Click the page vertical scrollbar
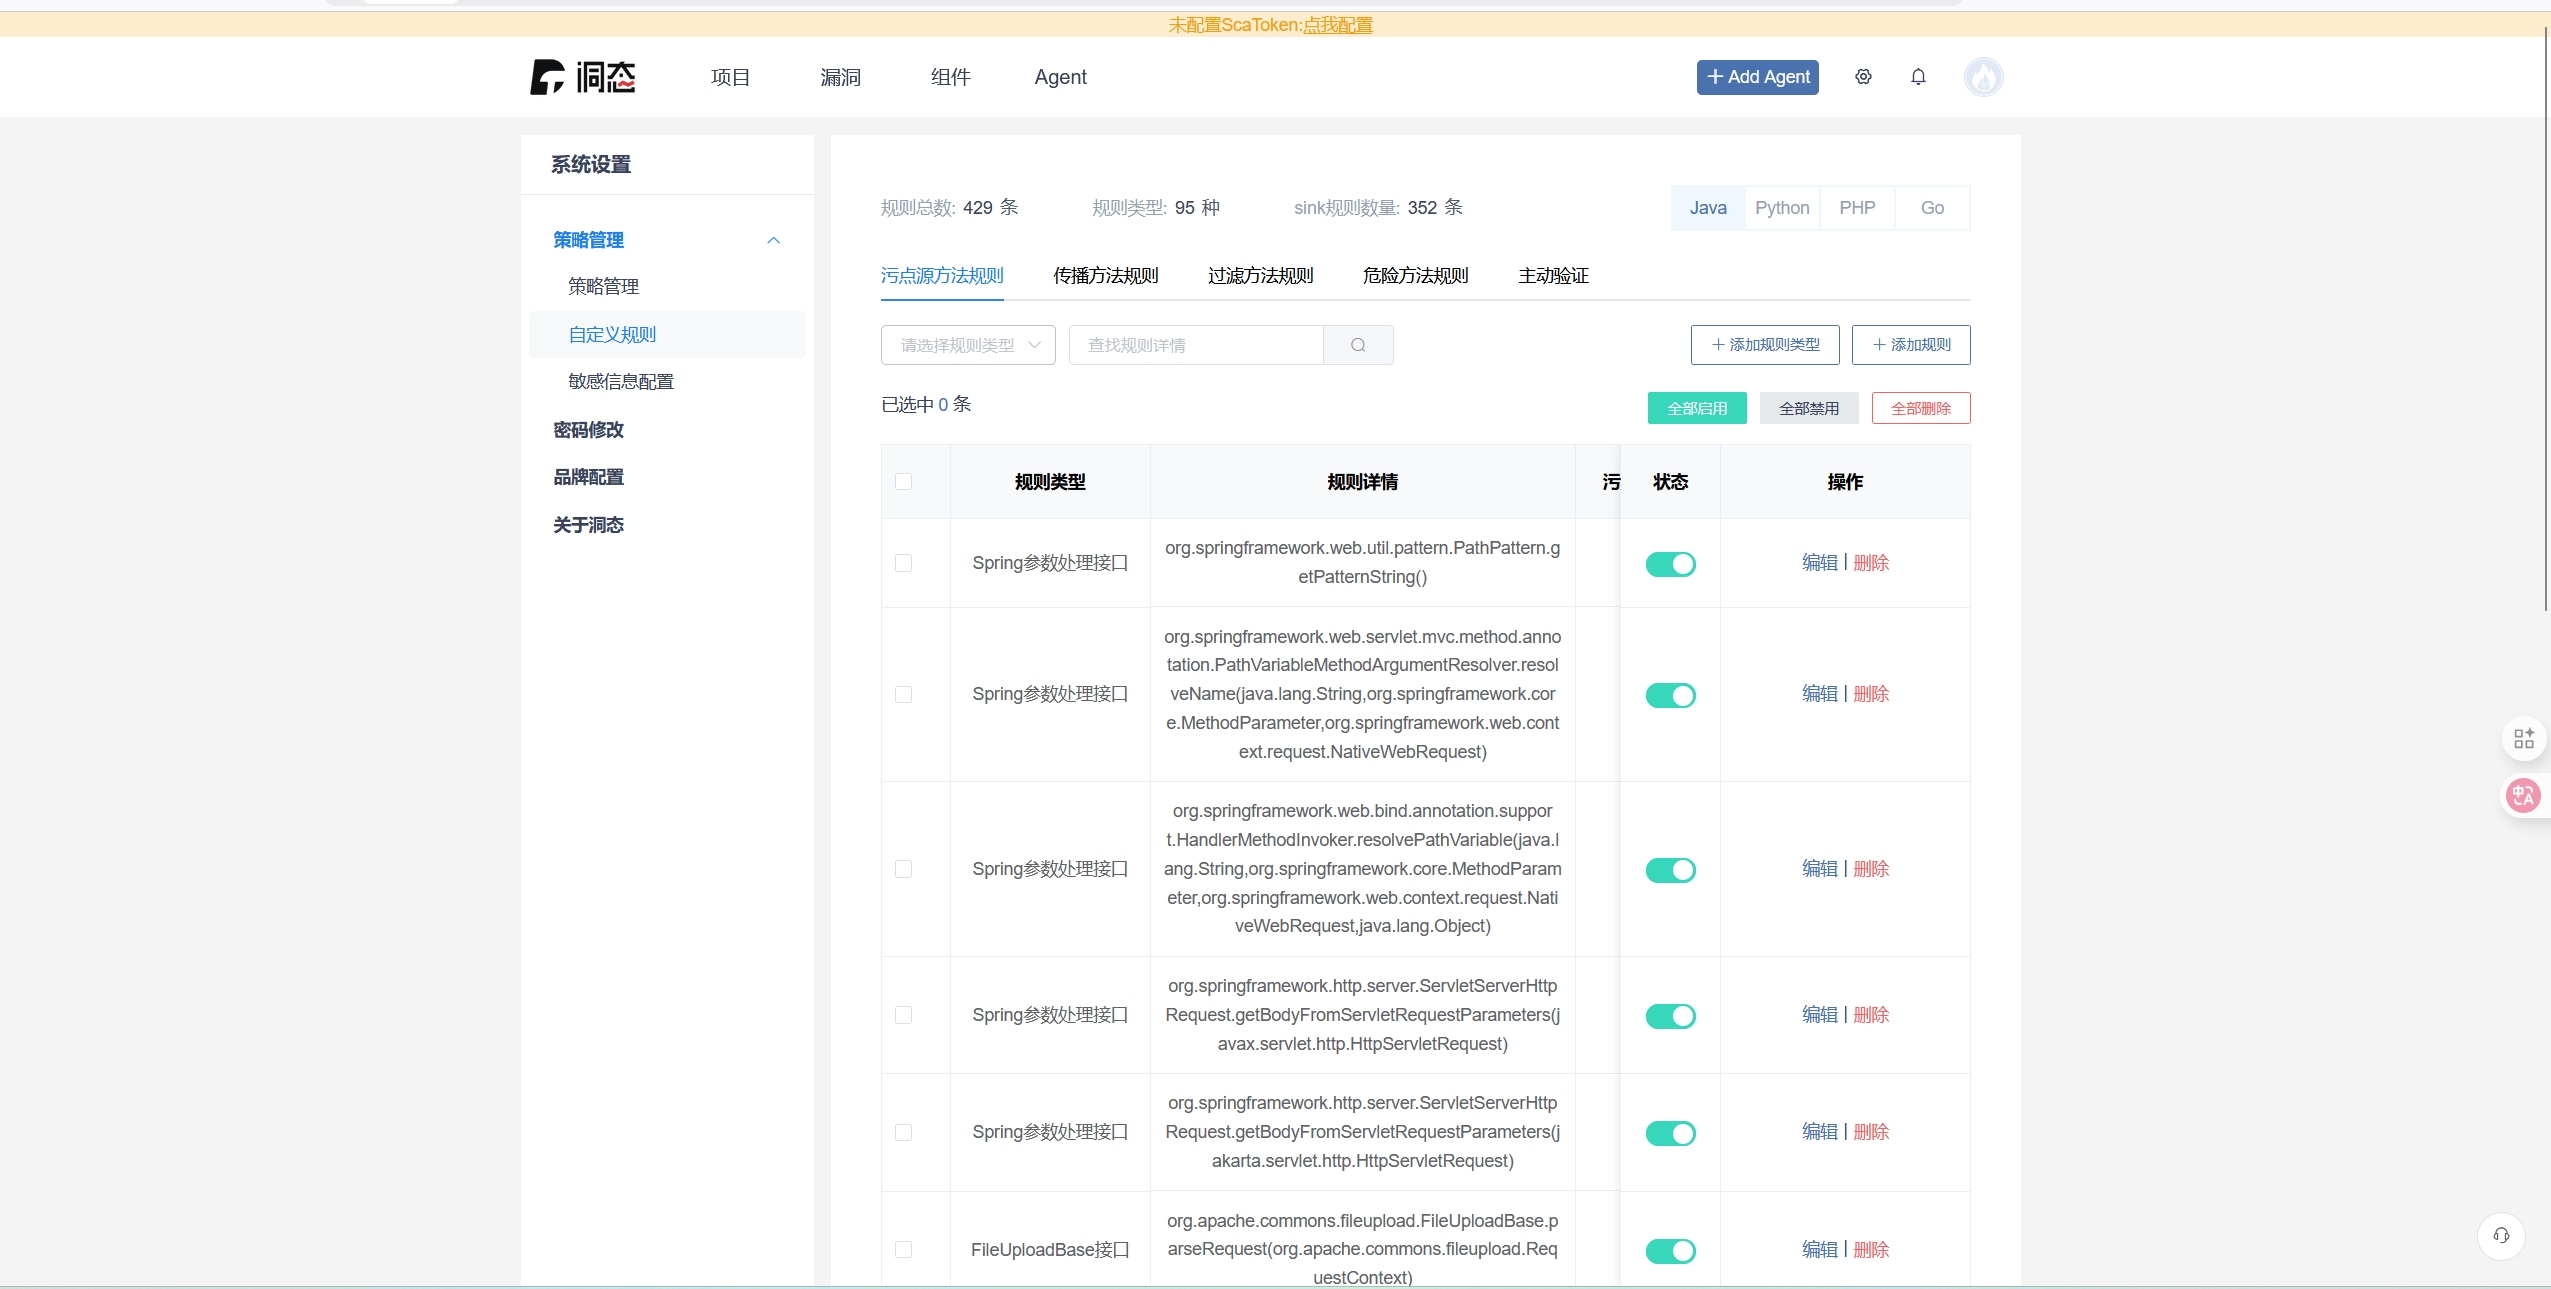The width and height of the screenshot is (2551, 1289). pyautogui.click(x=2546, y=320)
